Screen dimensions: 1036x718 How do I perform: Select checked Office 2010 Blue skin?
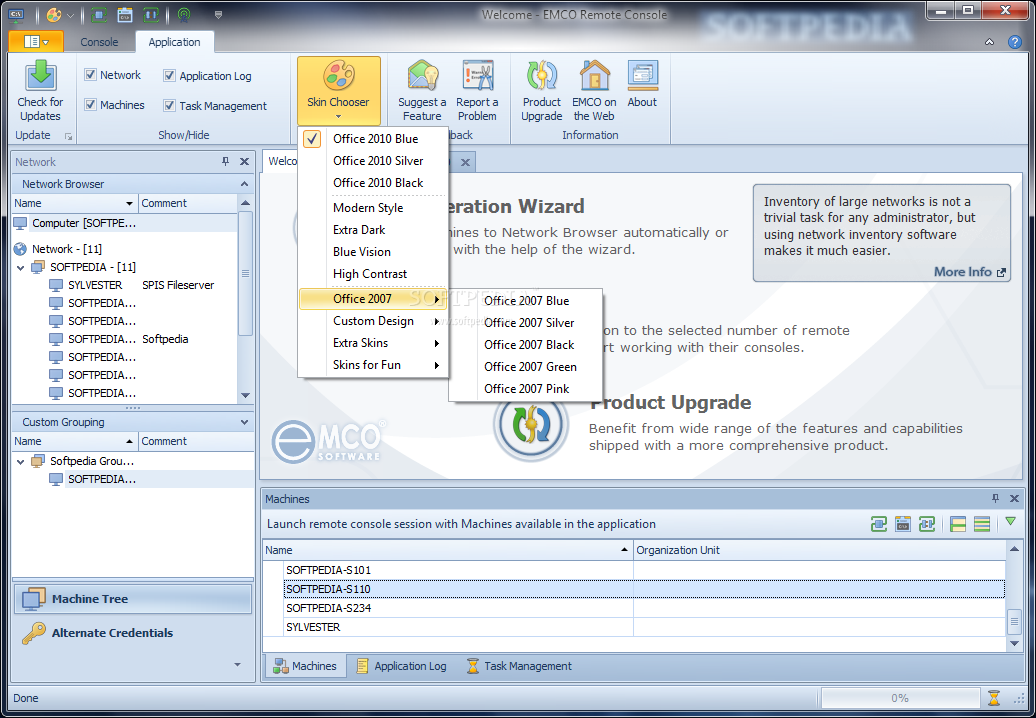(x=374, y=139)
